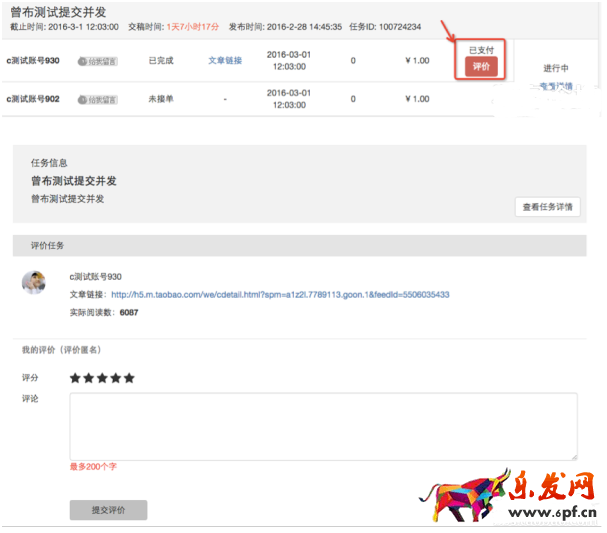The height and width of the screenshot is (533, 607).
Task: Select the fourth rating star
Action: (x=115, y=378)
